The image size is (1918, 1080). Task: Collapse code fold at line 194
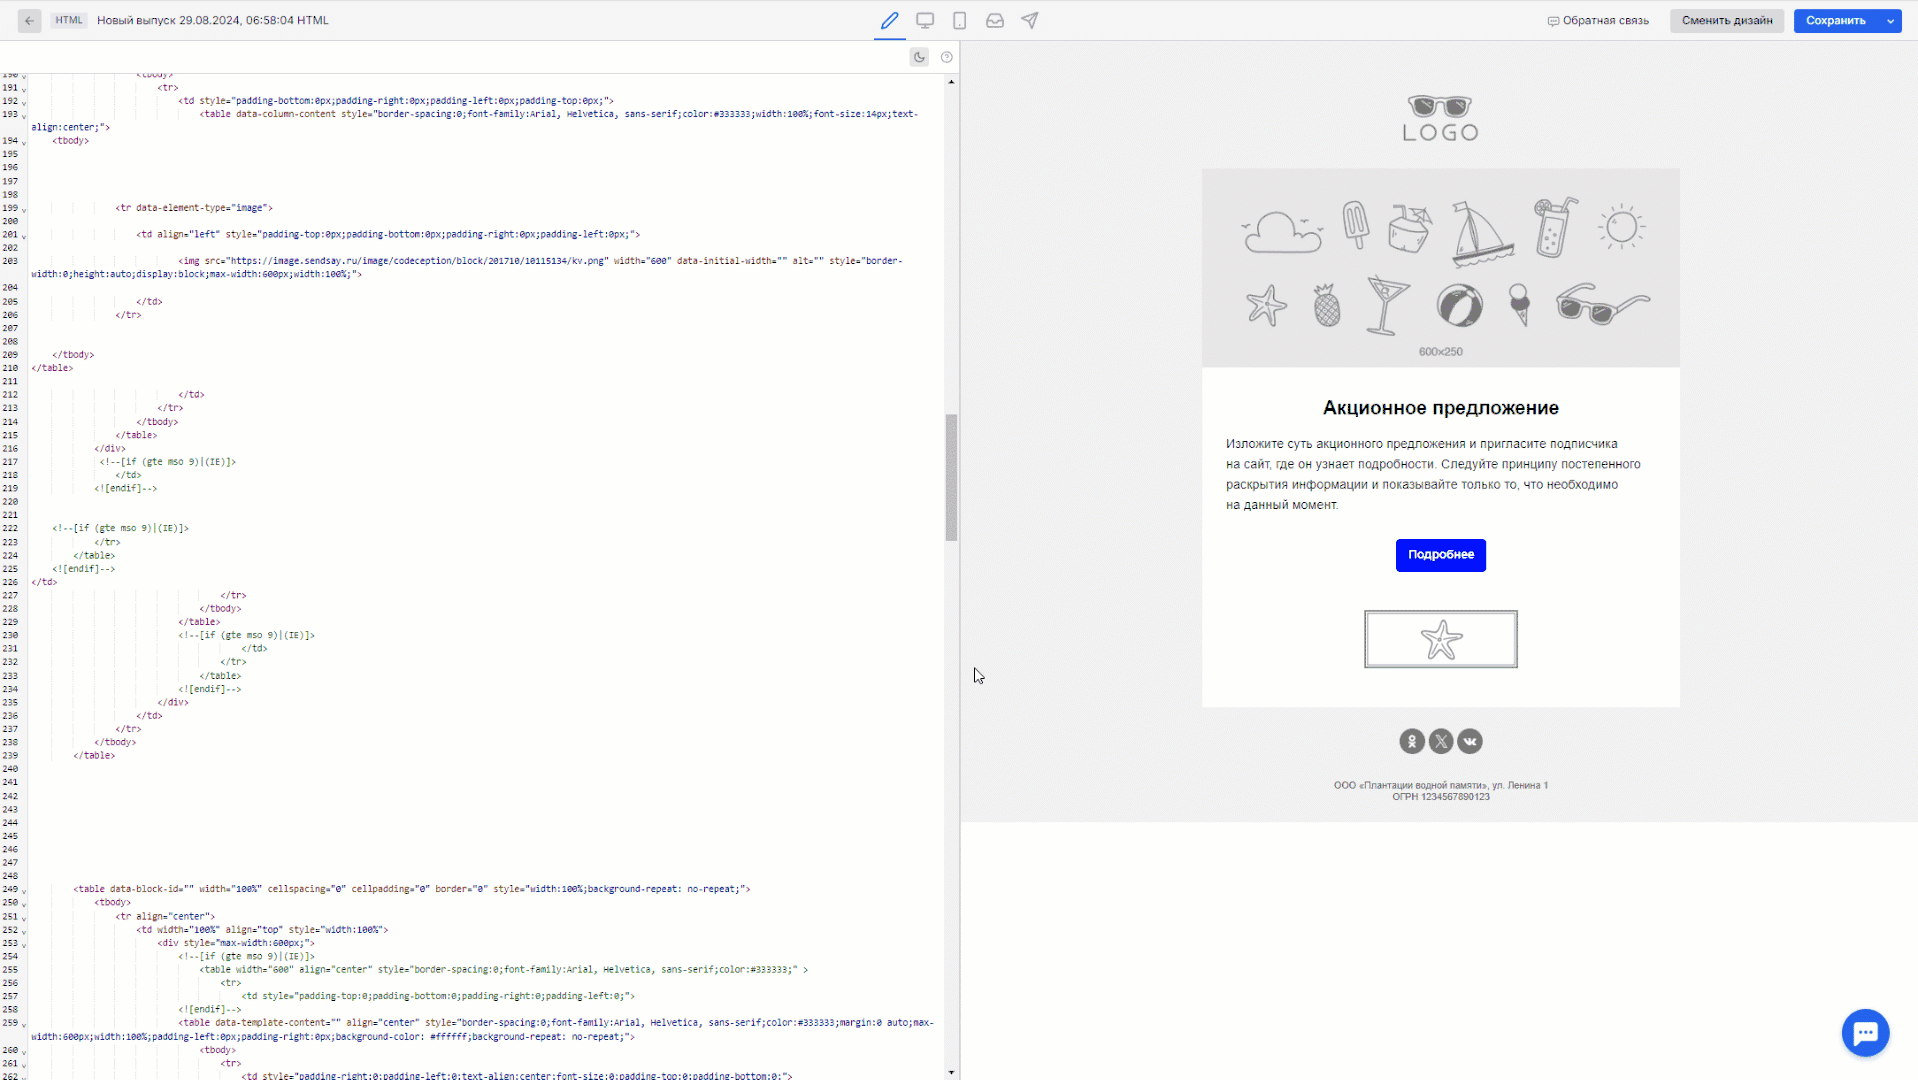[25, 141]
